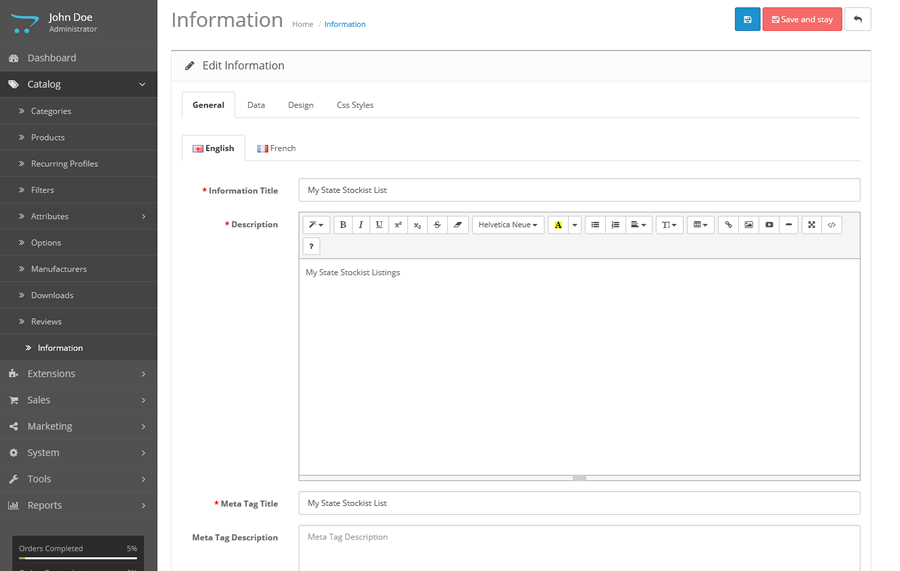This screenshot has height=571, width=900.
Task: Switch to the Data tab
Action: (x=256, y=105)
